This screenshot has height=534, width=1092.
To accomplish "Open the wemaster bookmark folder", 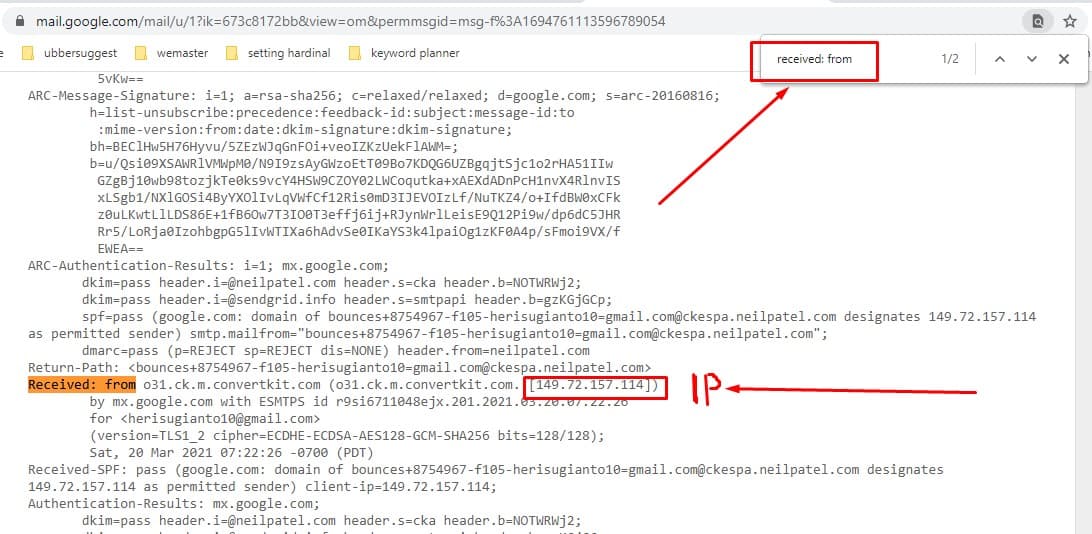I will 171,53.
